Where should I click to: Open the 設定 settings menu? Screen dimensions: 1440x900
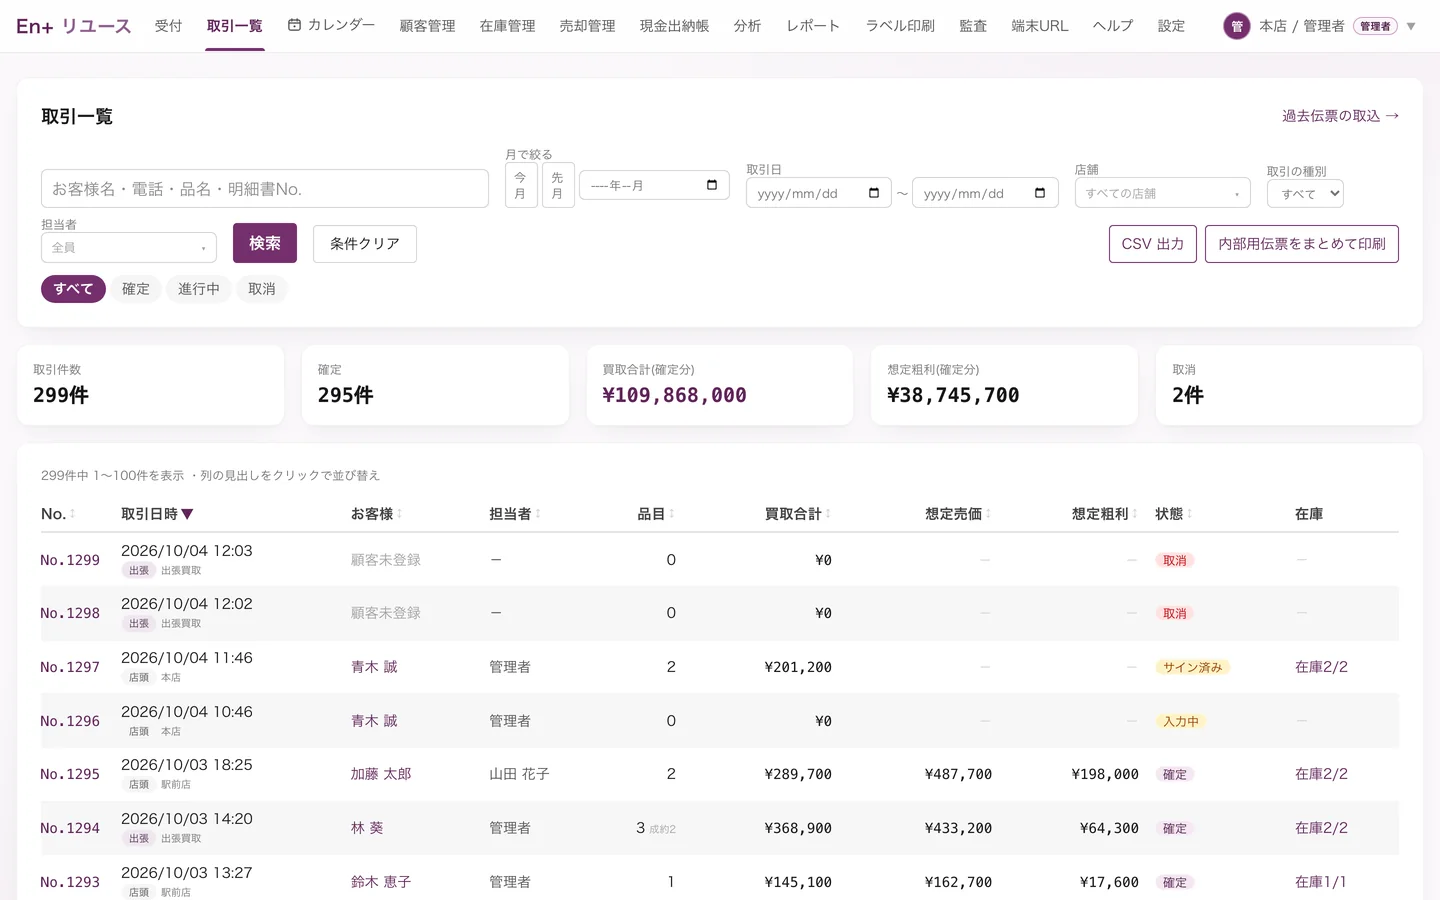[x=1172, y=26]
